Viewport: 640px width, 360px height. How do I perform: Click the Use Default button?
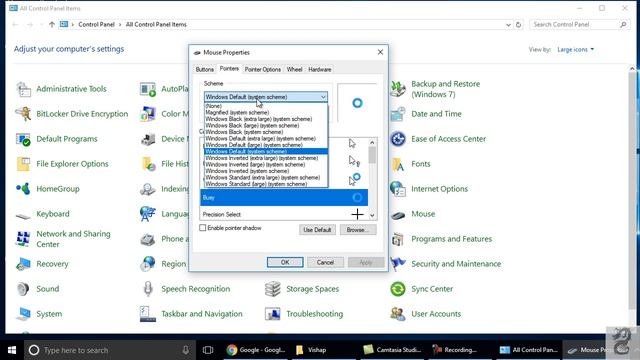(317, 230)
